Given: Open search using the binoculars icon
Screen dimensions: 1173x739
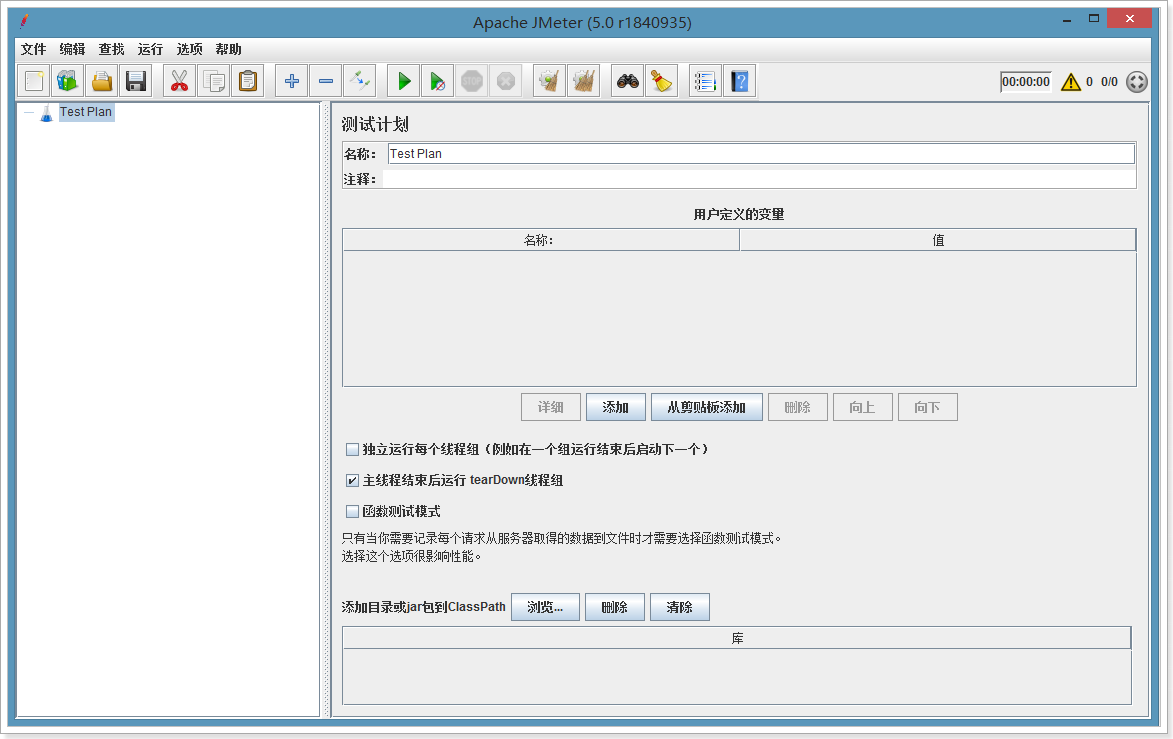Looking at the screenshot, I should [626, 80].
